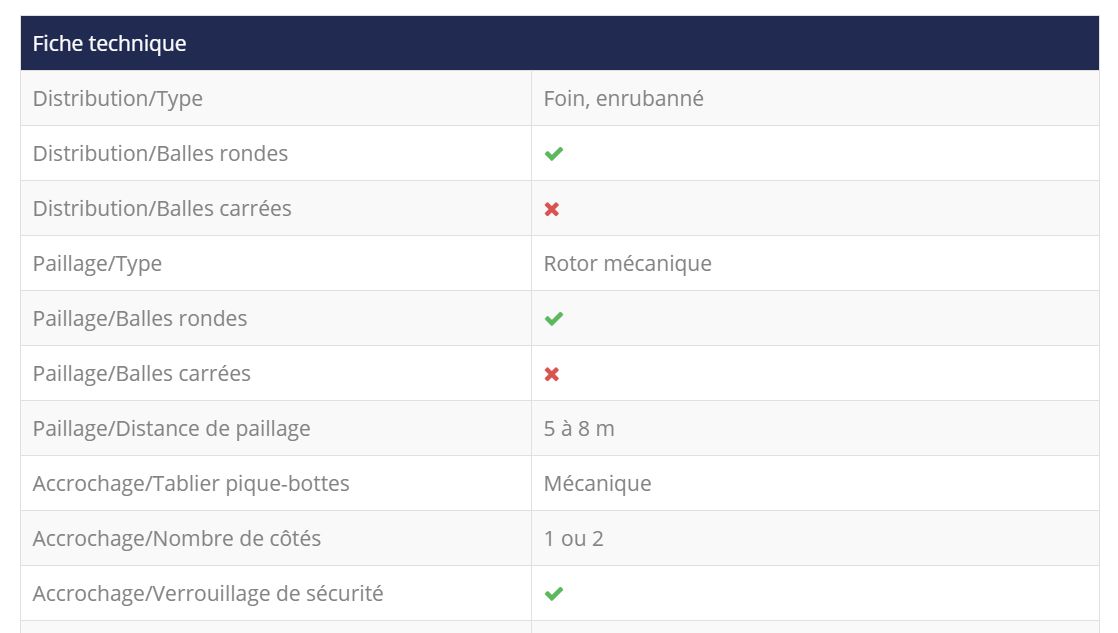
Task: Click the Paillage/Balles rondes label
Action: [140, 319]
